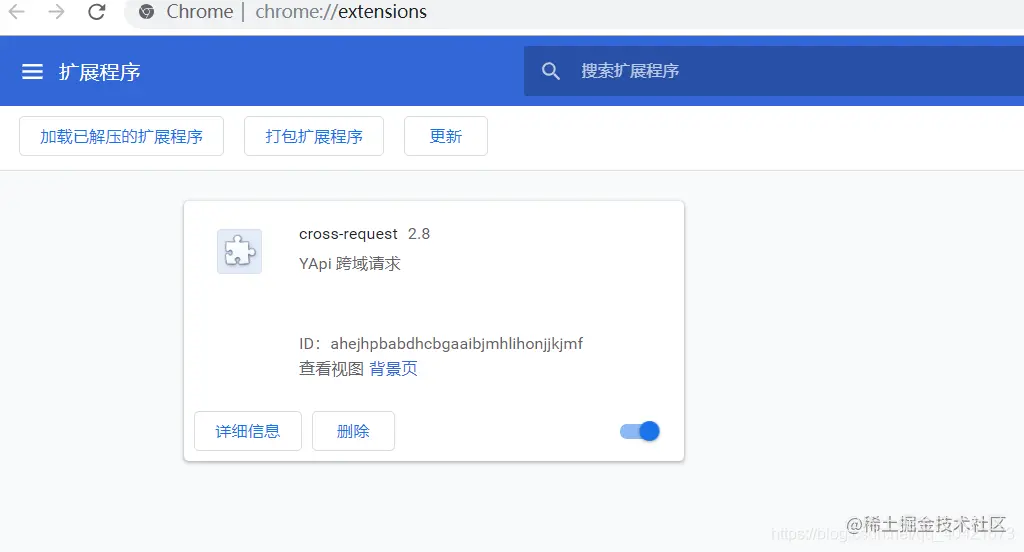Click the Chrome site info icon in the address bar

[x=146, y=12]
